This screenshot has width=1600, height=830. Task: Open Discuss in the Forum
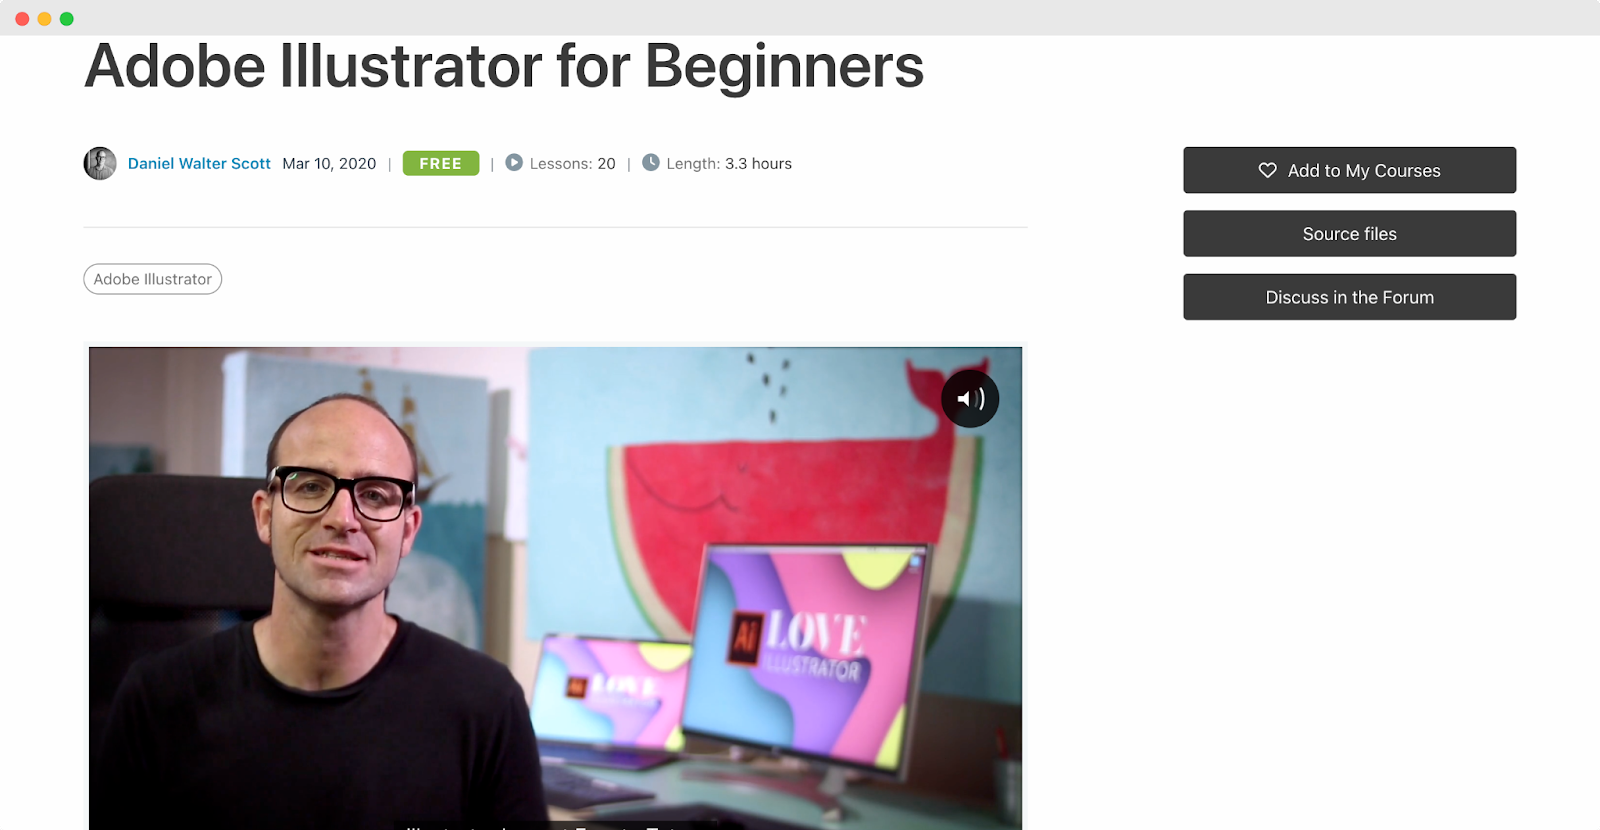tap(1349, 297)
